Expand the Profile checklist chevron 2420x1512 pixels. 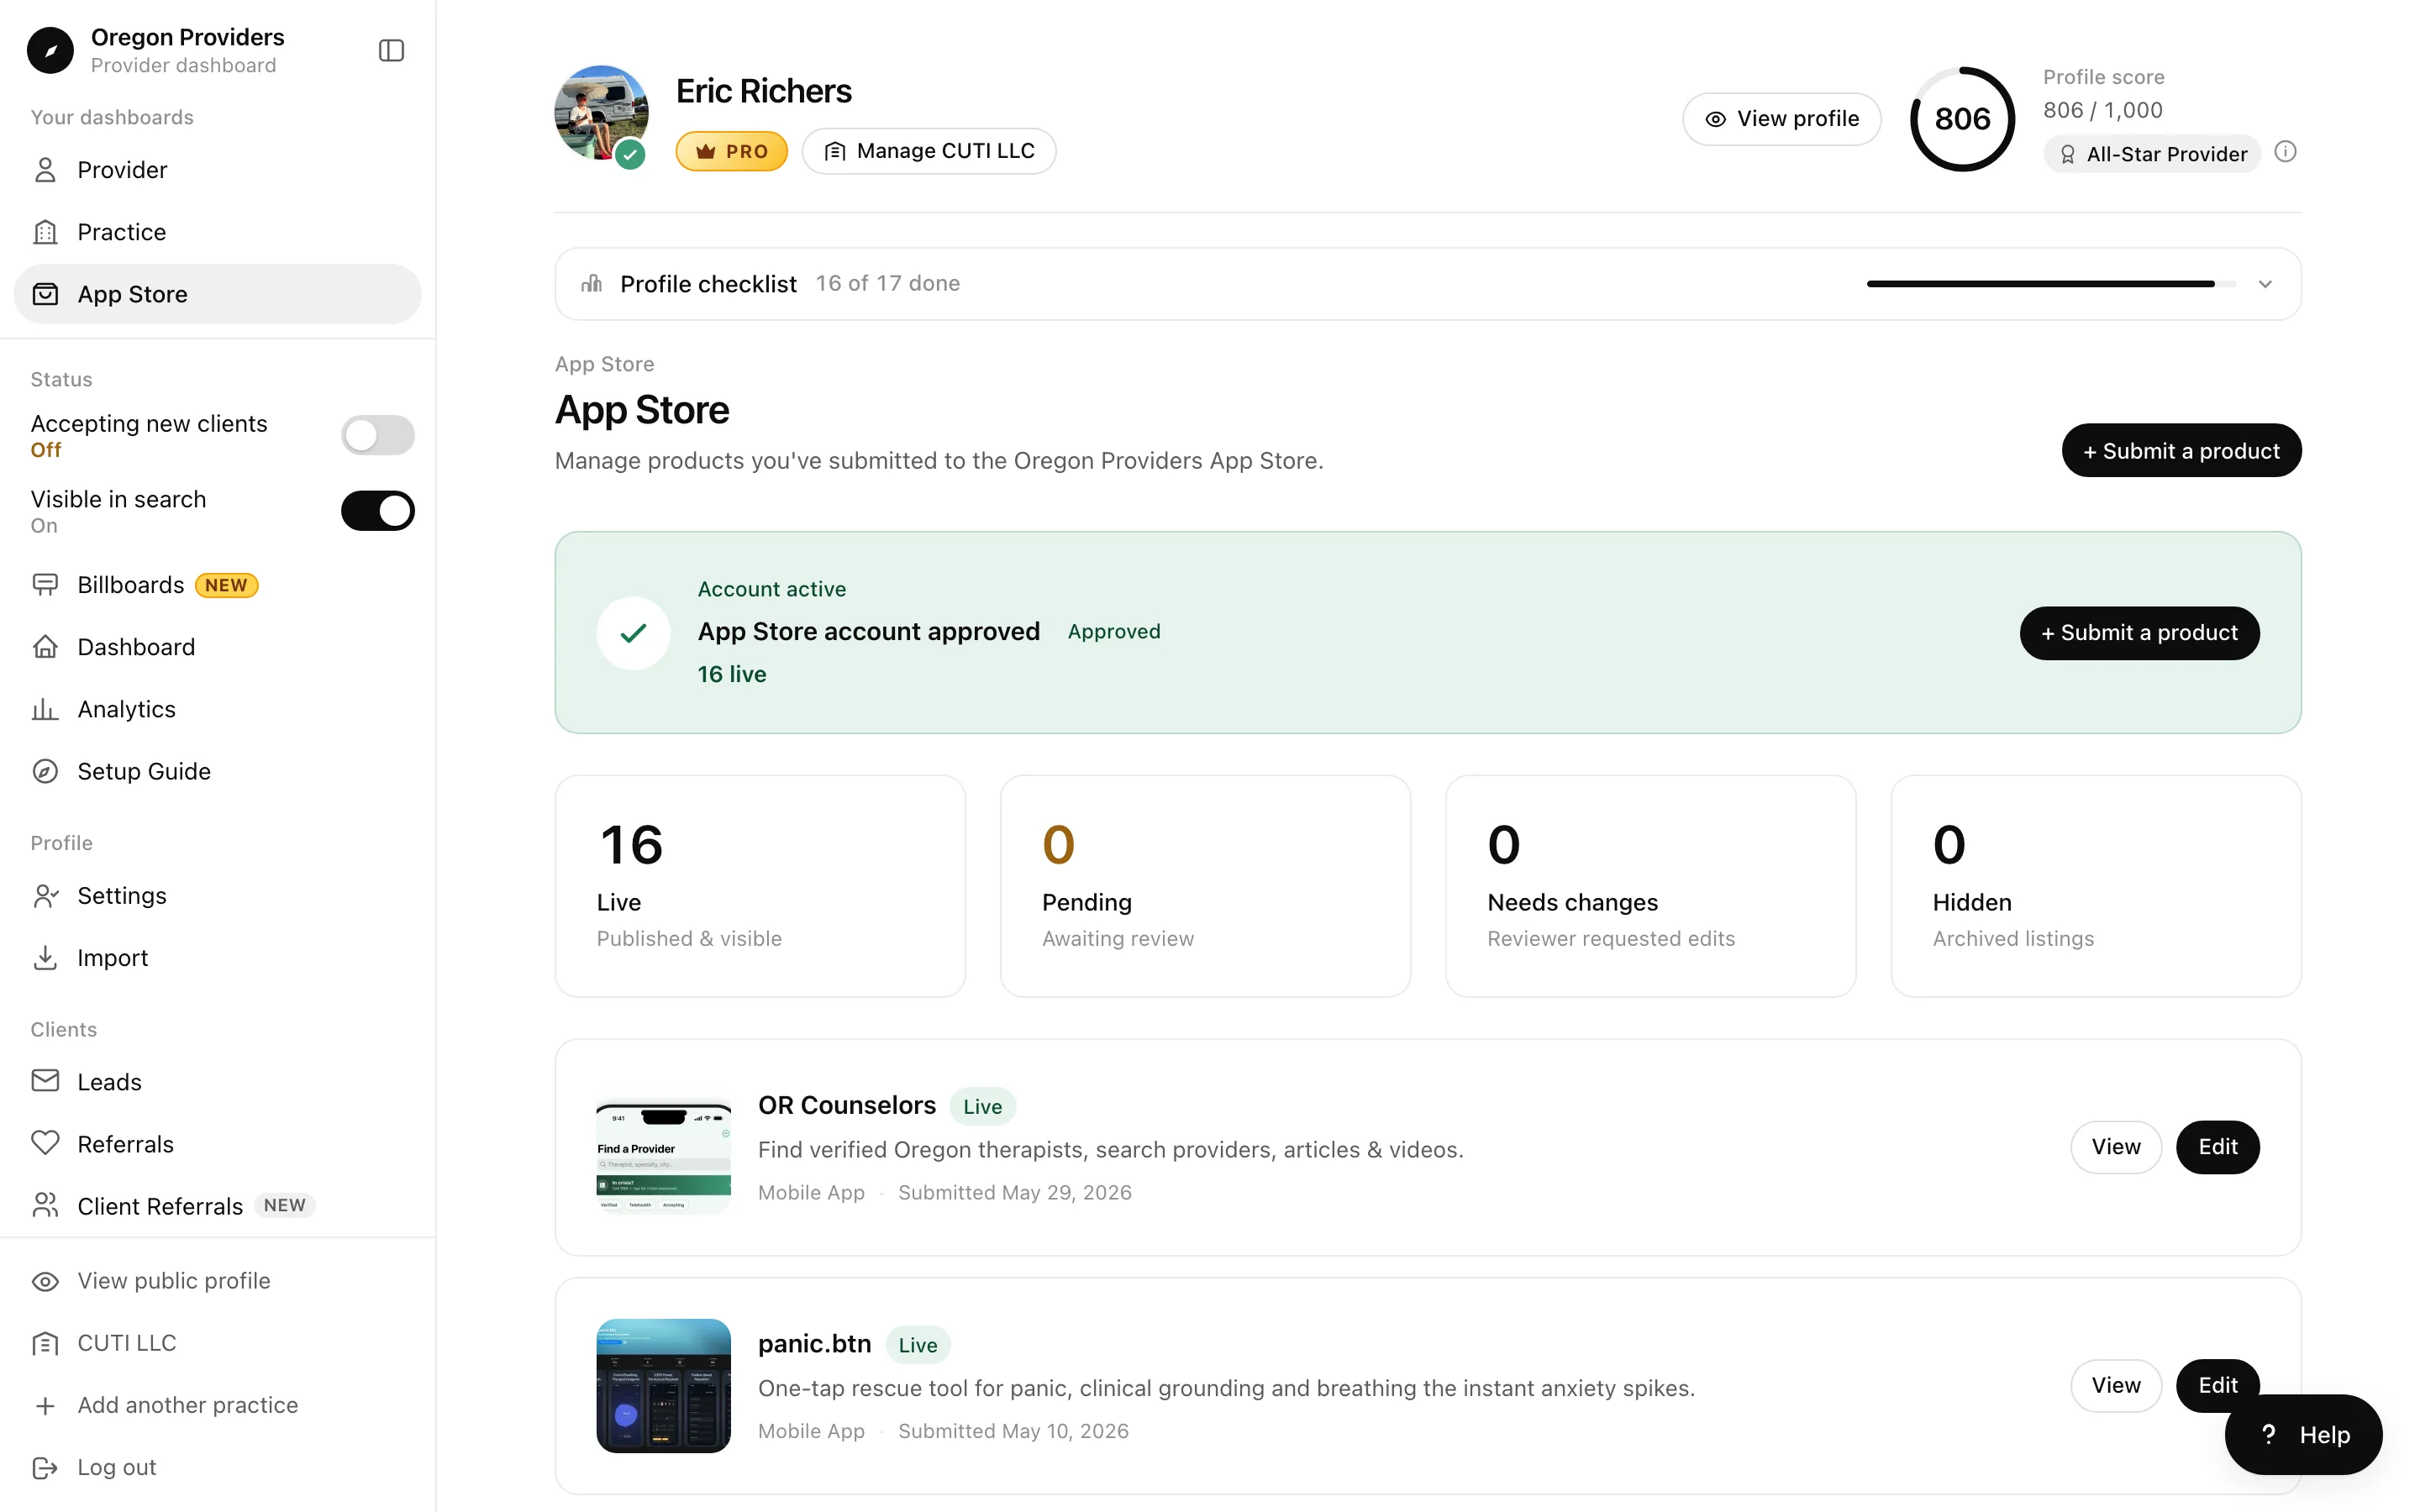[x=2265, y=284]
